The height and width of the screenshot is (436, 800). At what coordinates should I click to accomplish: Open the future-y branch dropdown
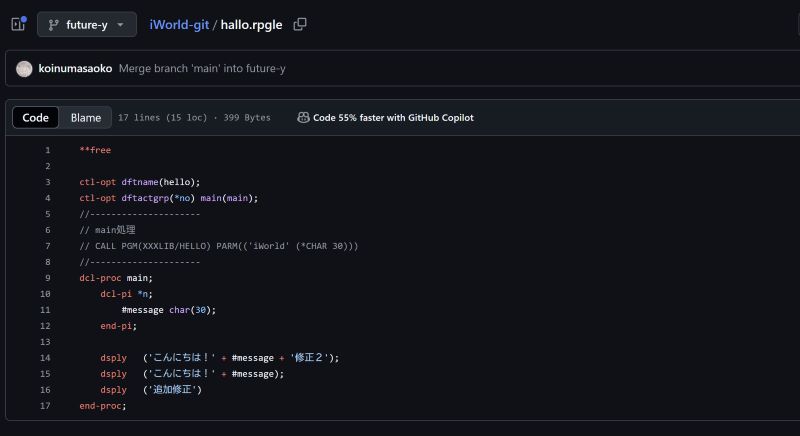pyautogui.click(x=87, y=24)
